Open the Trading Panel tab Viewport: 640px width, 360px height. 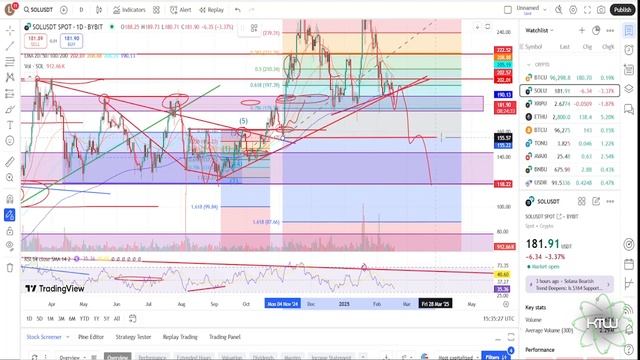click(225, 337)
